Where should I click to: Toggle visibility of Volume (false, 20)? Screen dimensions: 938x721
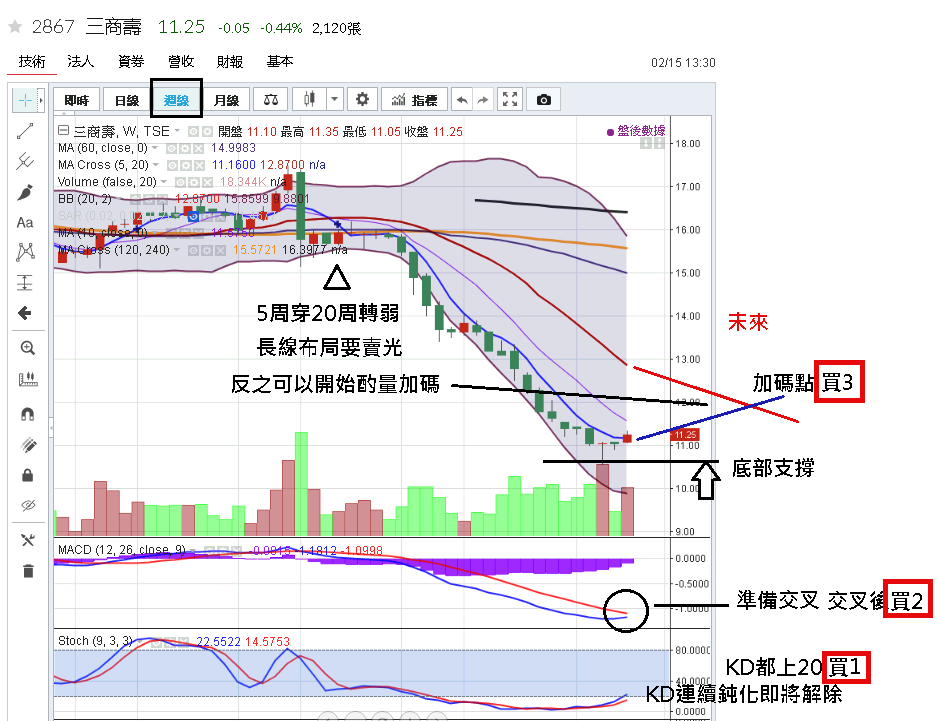point(180,182)
